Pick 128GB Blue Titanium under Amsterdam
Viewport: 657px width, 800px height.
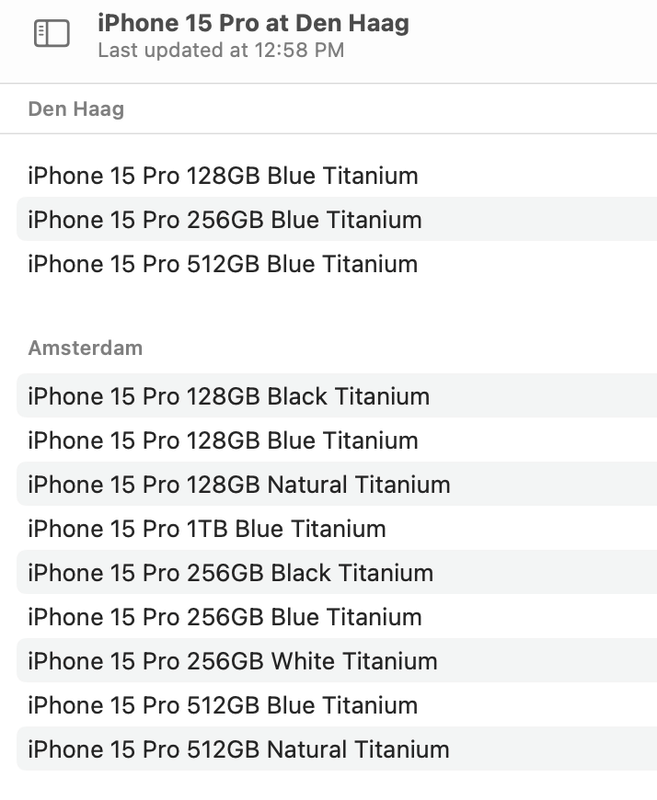(x=223, y=440)
